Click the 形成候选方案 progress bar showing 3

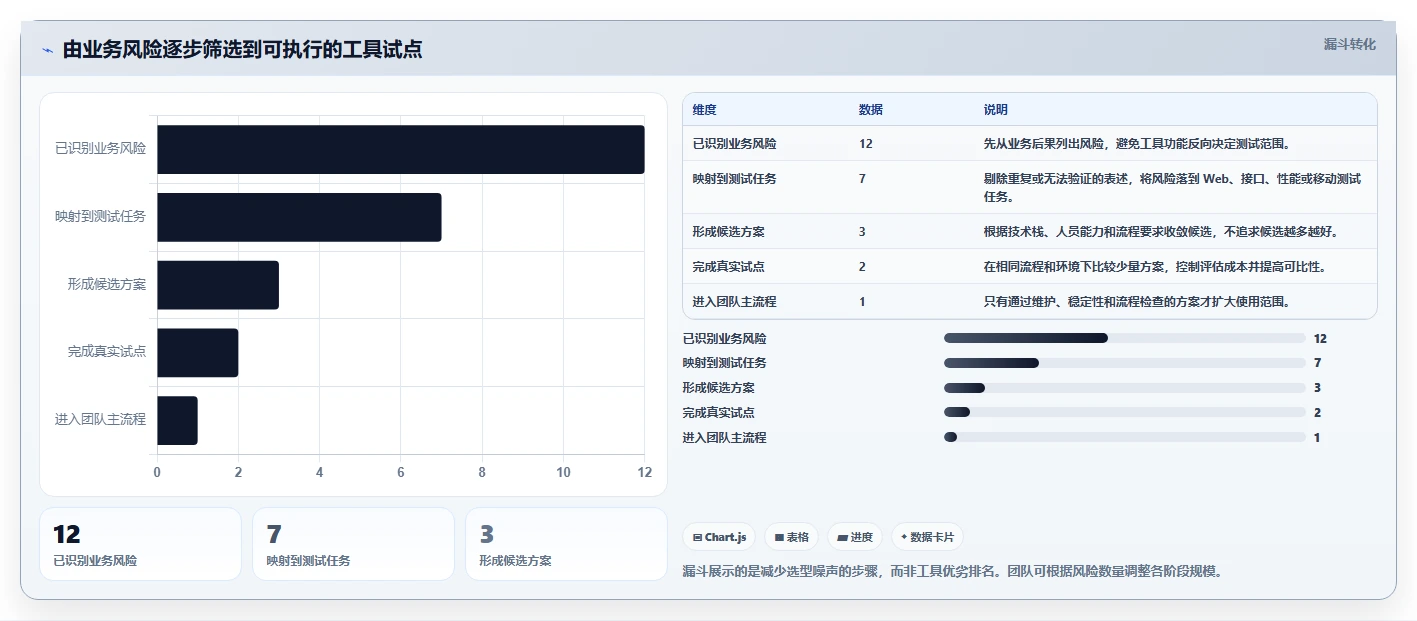click(x=1125, y=388)
